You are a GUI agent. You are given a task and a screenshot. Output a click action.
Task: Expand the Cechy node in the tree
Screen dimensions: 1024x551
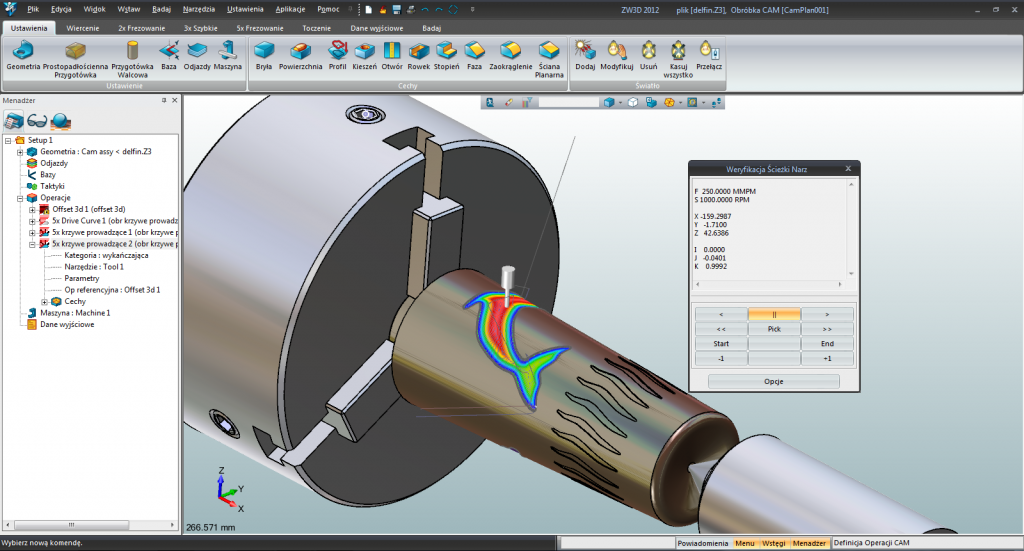click(44, 301)
